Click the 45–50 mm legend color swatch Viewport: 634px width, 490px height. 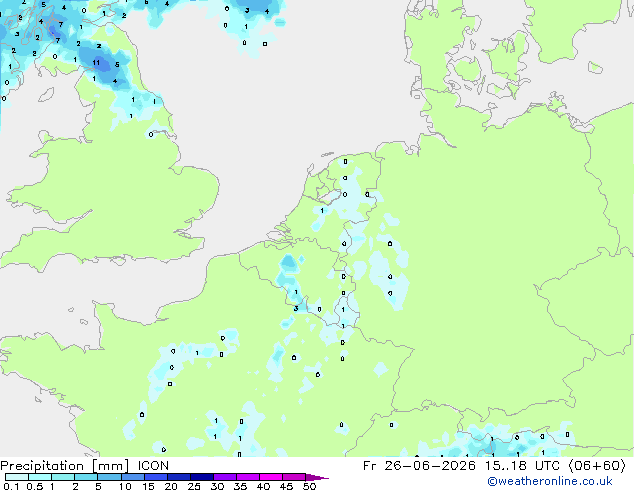pyautogui.click(x=294, y=477)
